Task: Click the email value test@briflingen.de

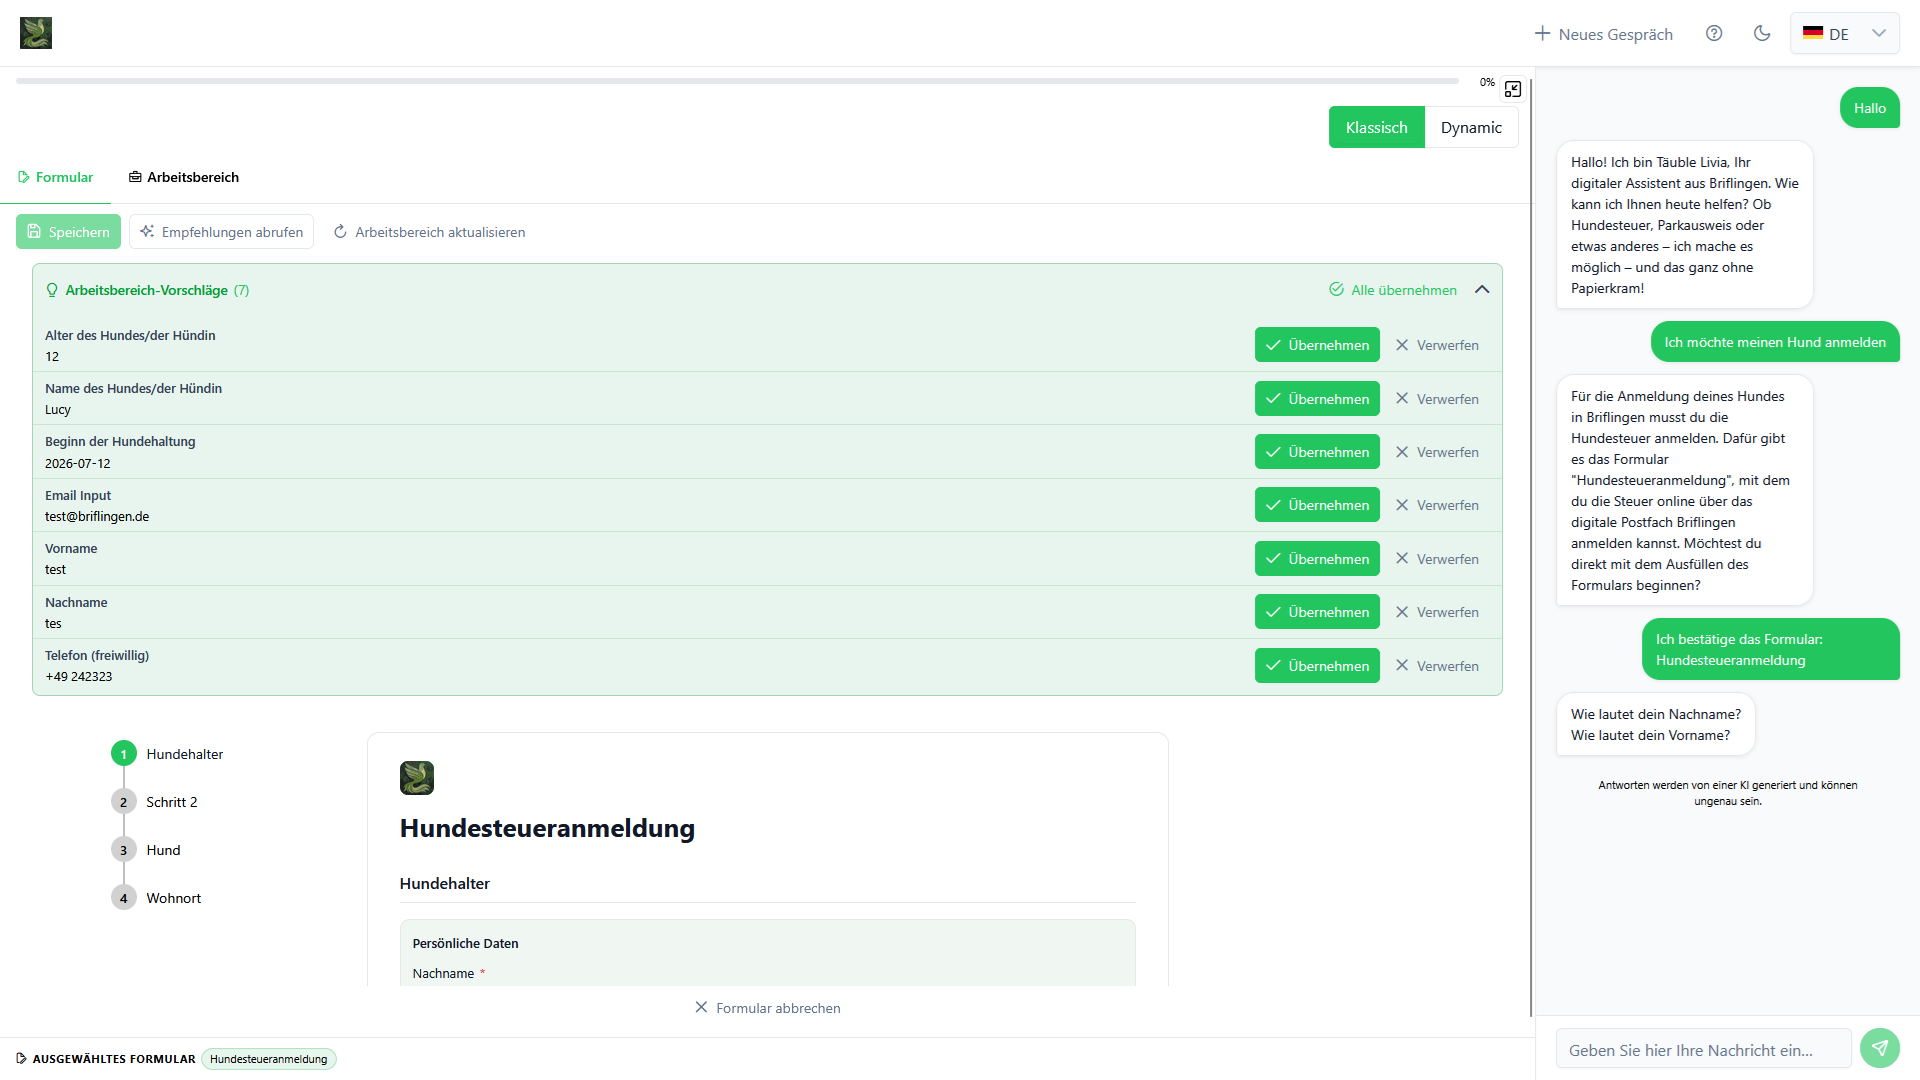Action: (x=97, y=517)
